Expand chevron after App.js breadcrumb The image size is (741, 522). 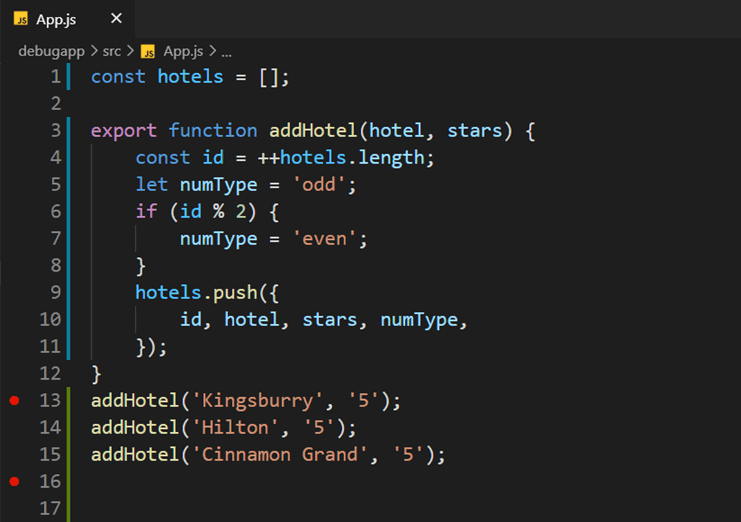point(212,51)
